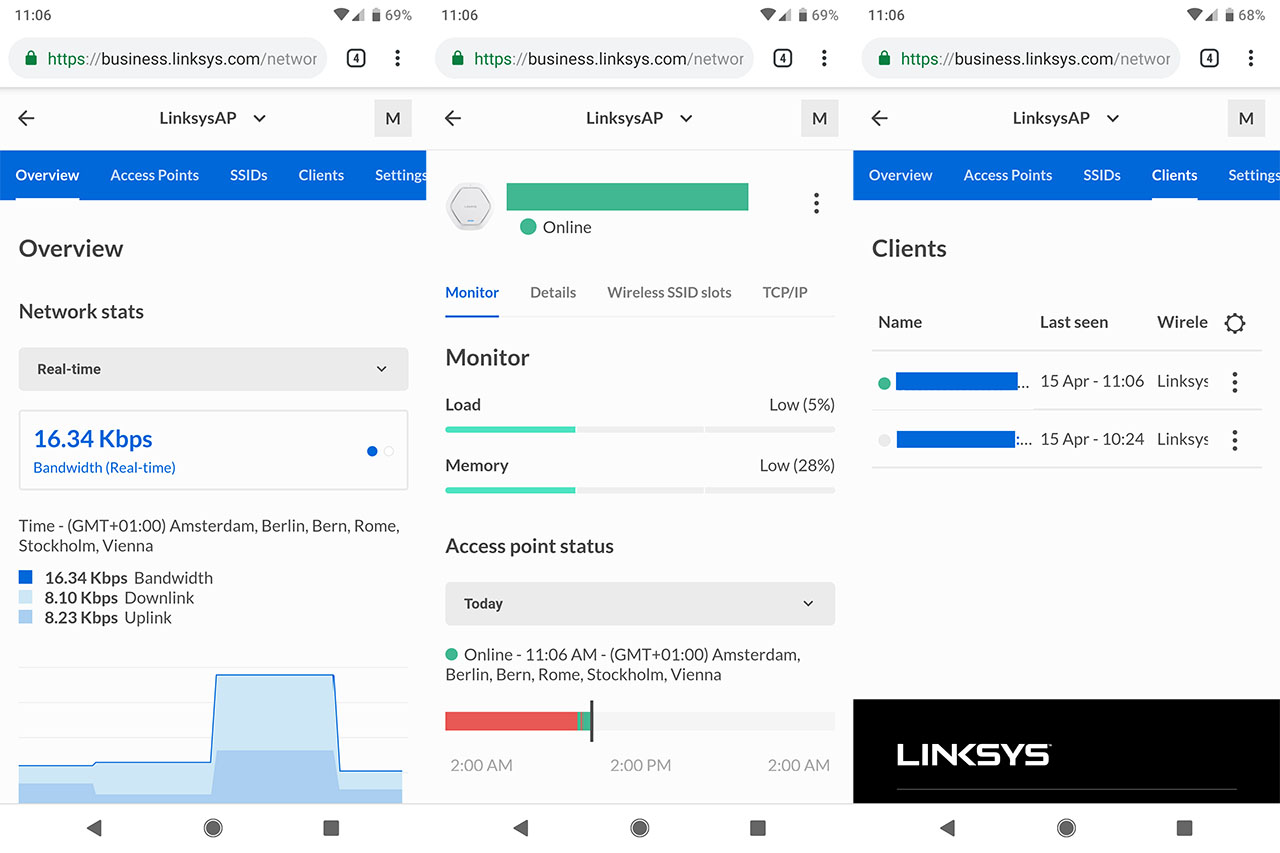Switch to Overview tab in left screen
Screen dimensions: 1280x853
tap(47, 175)
